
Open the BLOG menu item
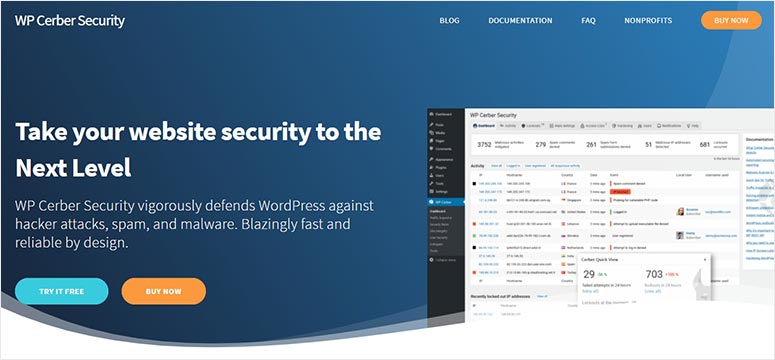tap(449, 21)
